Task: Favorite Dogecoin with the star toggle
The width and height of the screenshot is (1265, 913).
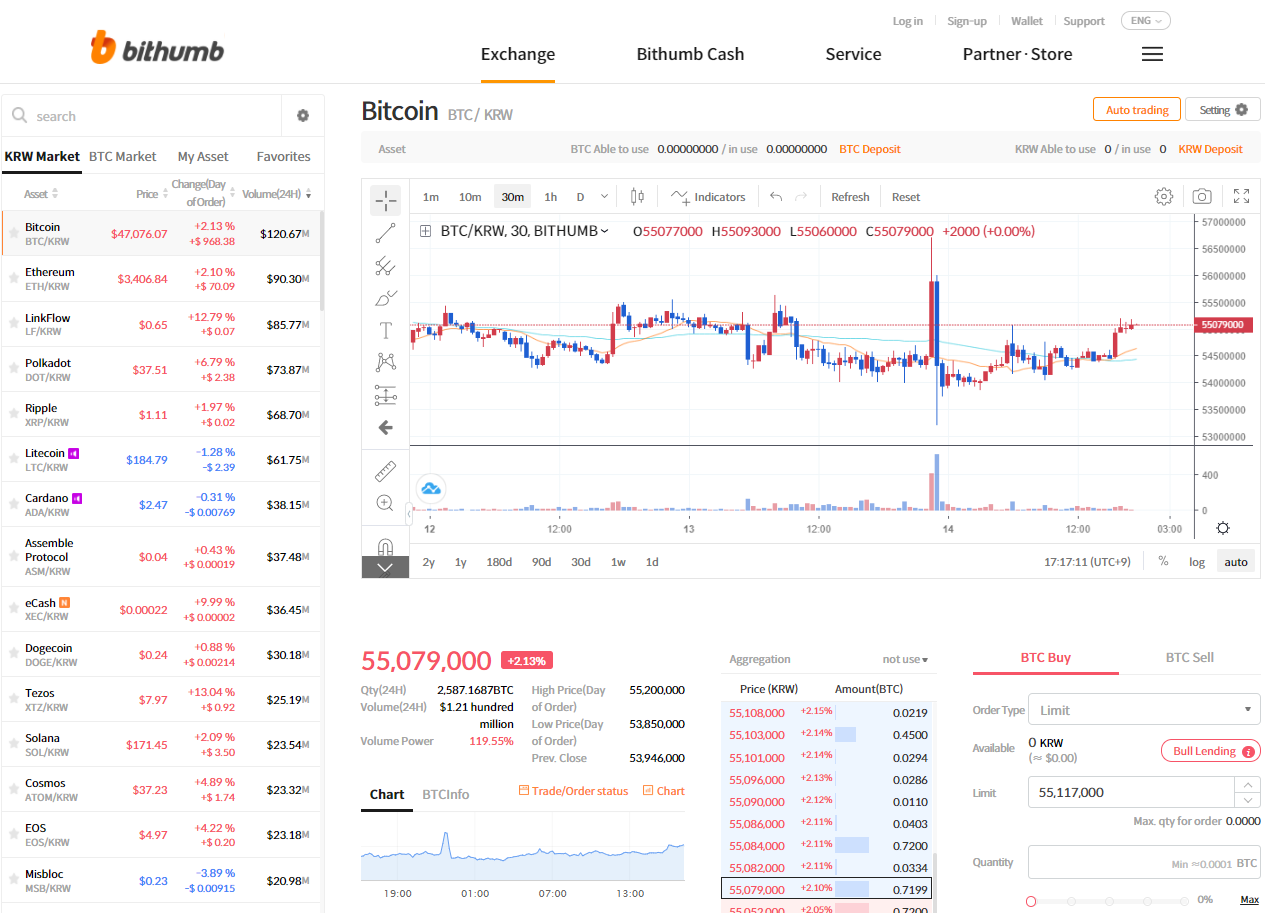Action: pos(13,655)
